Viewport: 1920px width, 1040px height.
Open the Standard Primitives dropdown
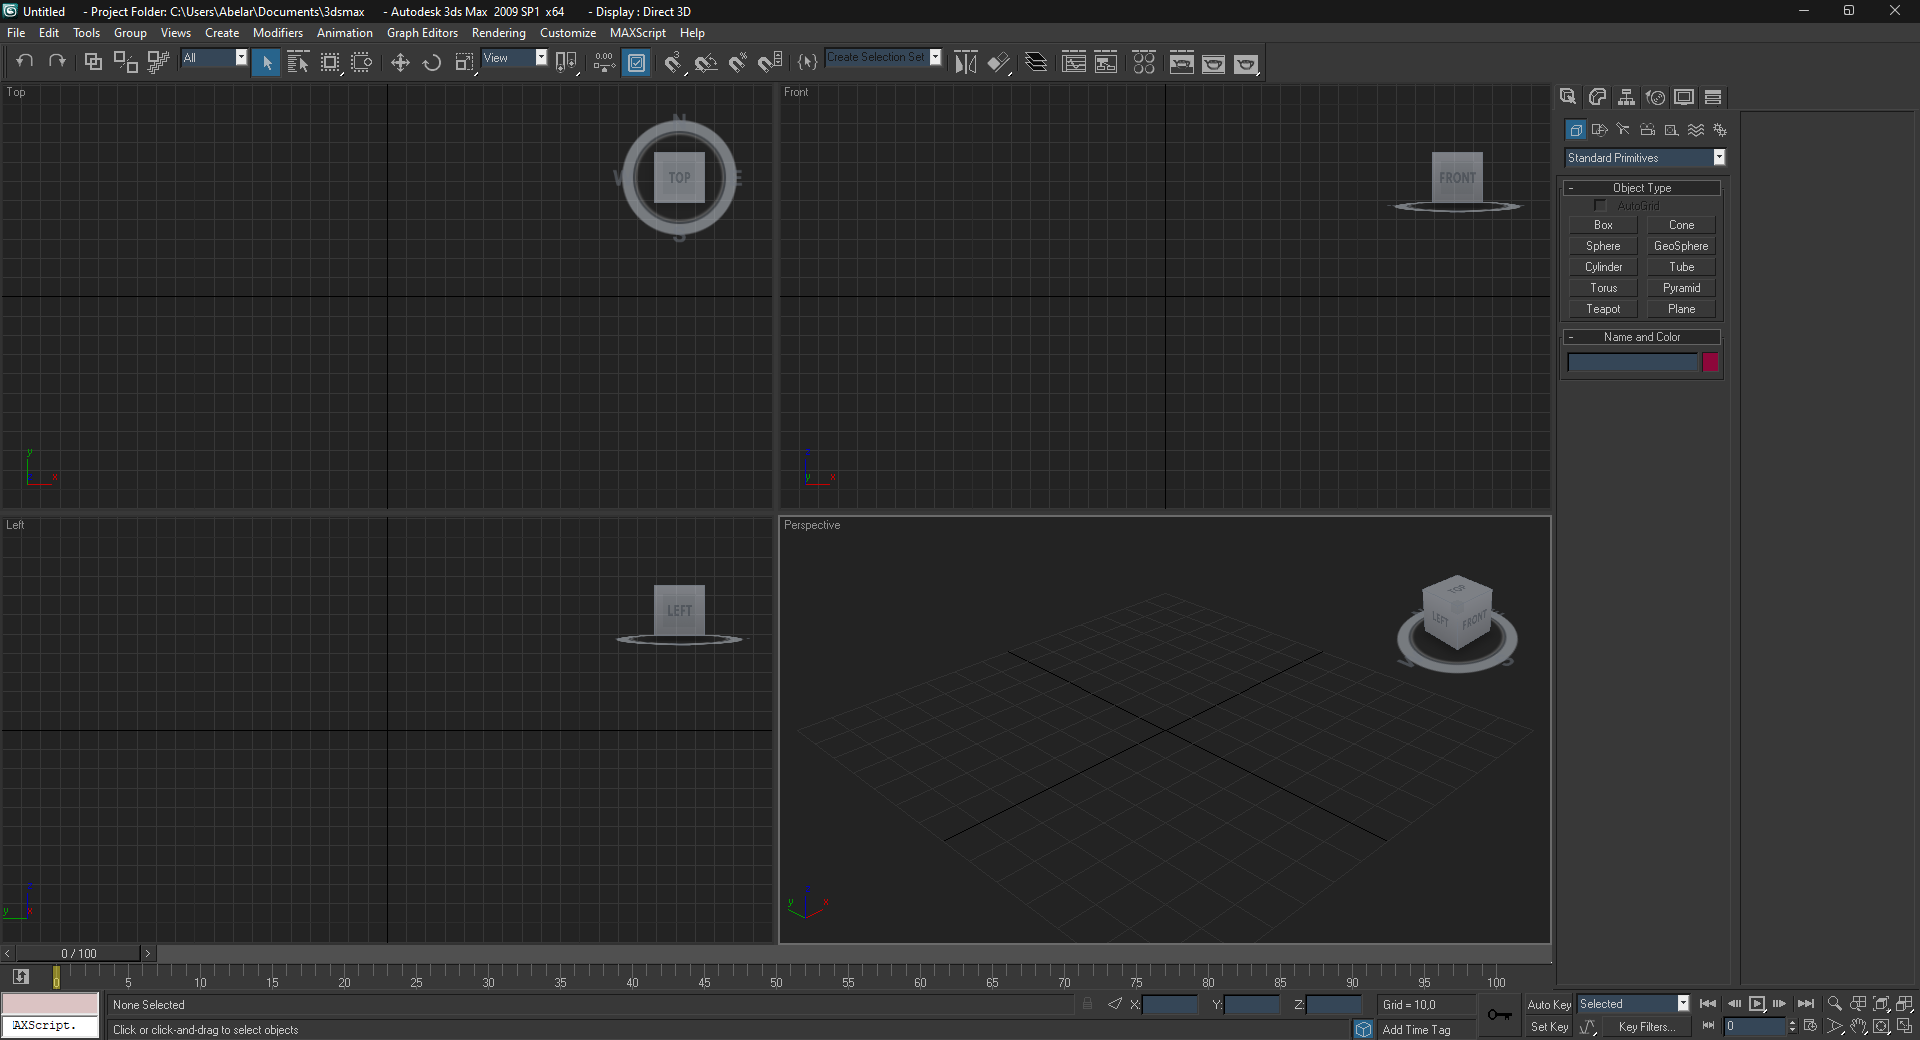pyautogui.click(x=1718, y=157)
